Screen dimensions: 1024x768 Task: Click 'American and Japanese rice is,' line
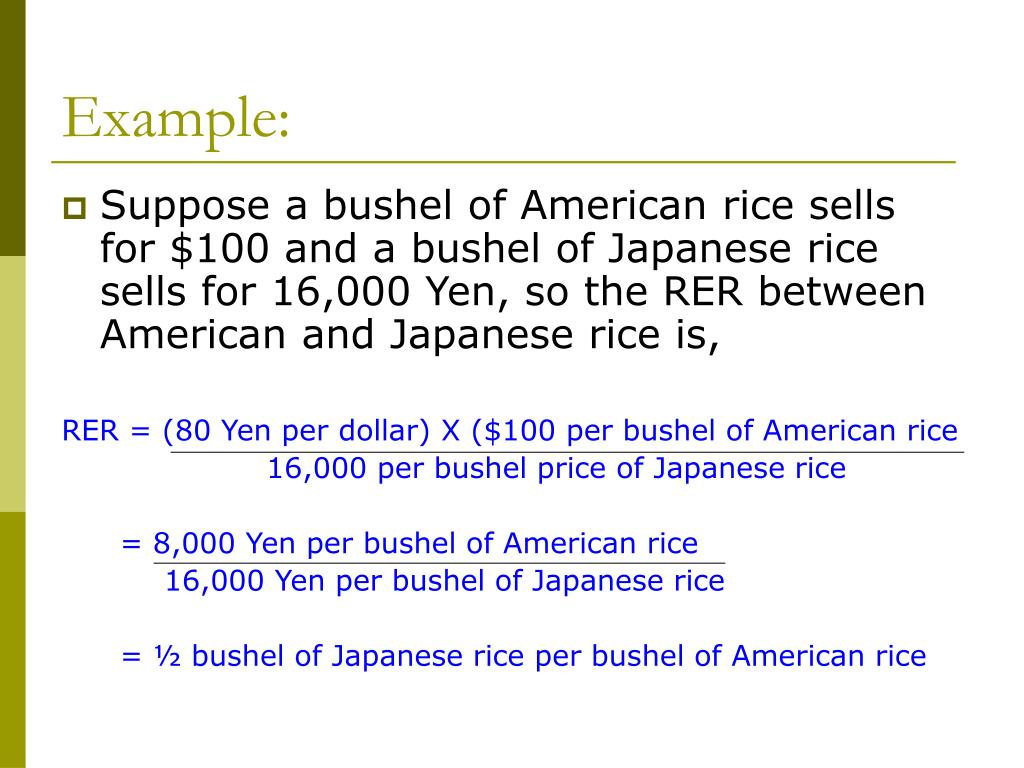(409, 335)
